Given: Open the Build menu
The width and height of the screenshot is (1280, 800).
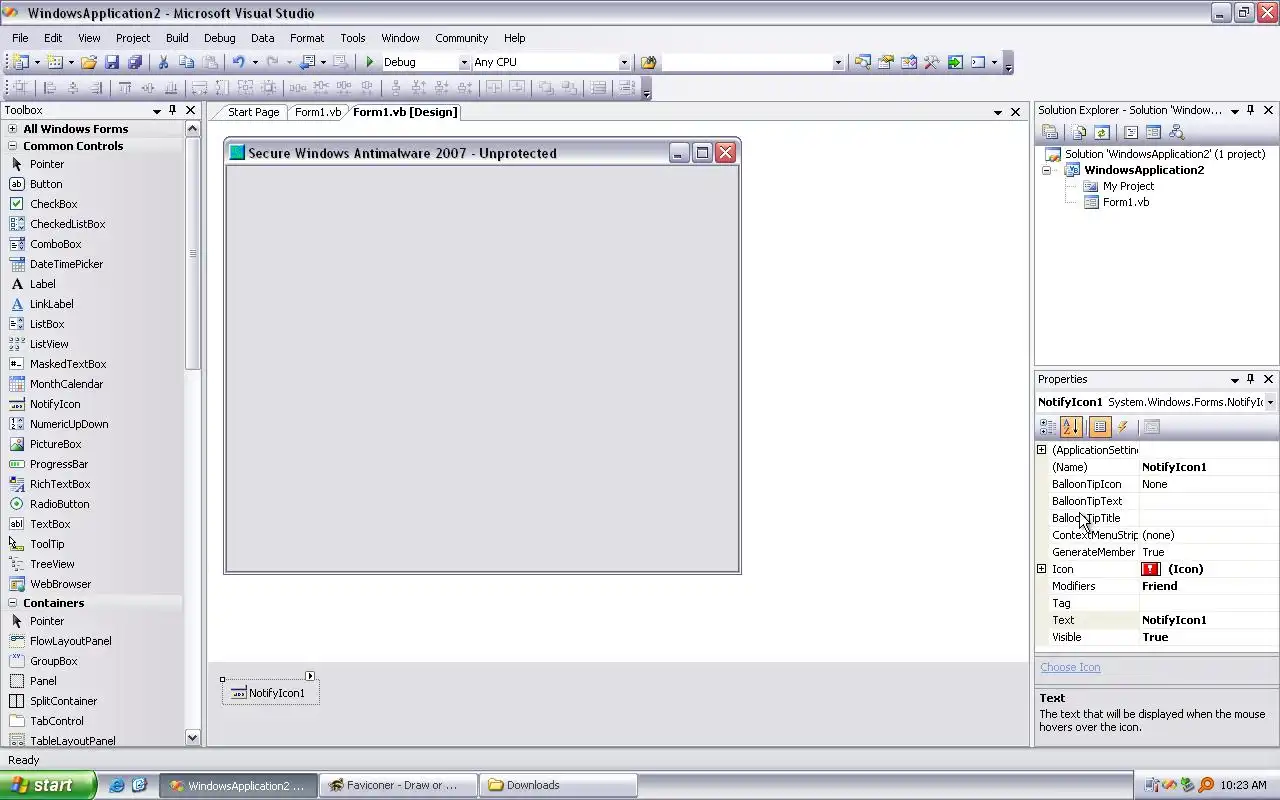Looking at the screenshot, I should pos(177,38).
